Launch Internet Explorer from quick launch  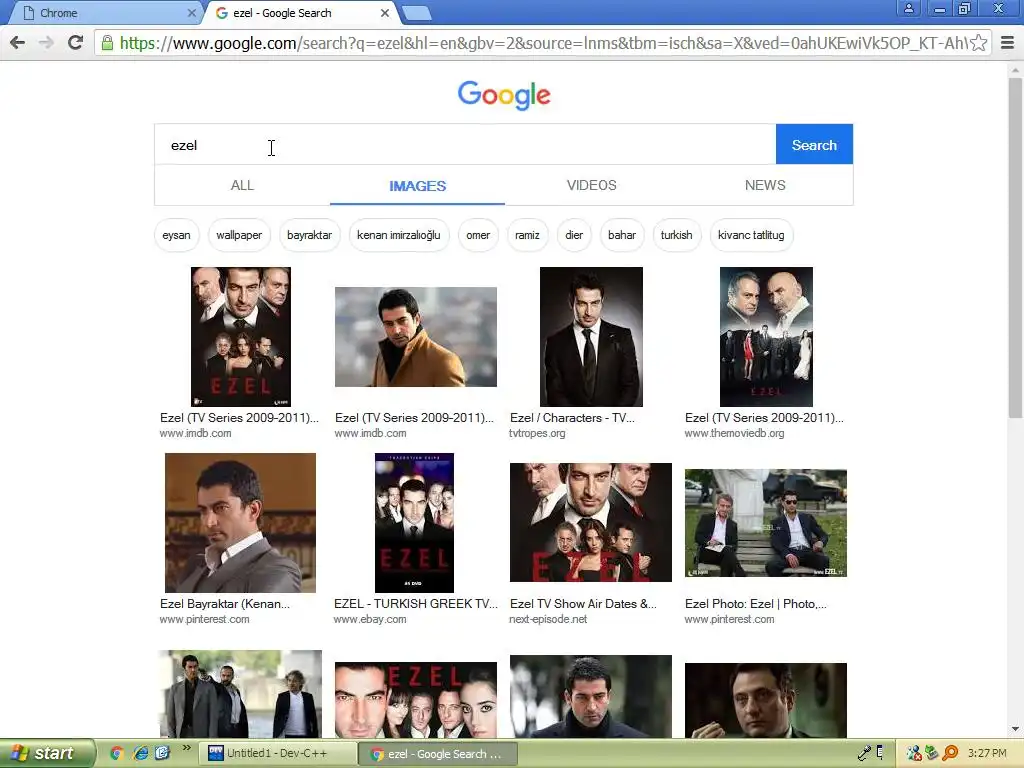coord(140,754)
